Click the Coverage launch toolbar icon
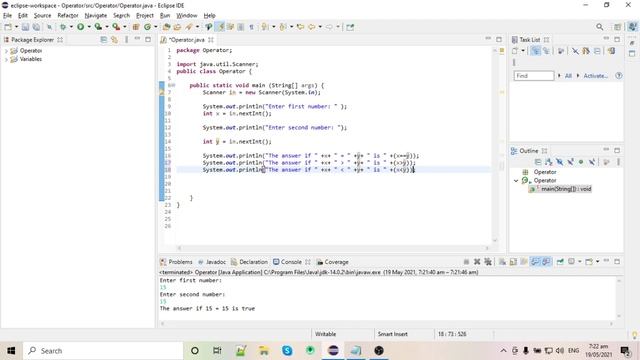Screen dimensions: 640x360 coord(98,27)
